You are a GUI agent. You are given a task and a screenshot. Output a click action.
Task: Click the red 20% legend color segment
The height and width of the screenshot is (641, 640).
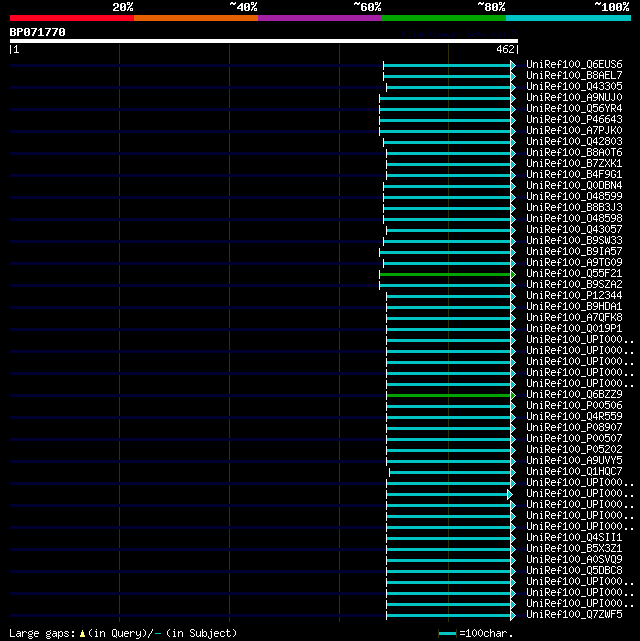(x=72, y=18)
